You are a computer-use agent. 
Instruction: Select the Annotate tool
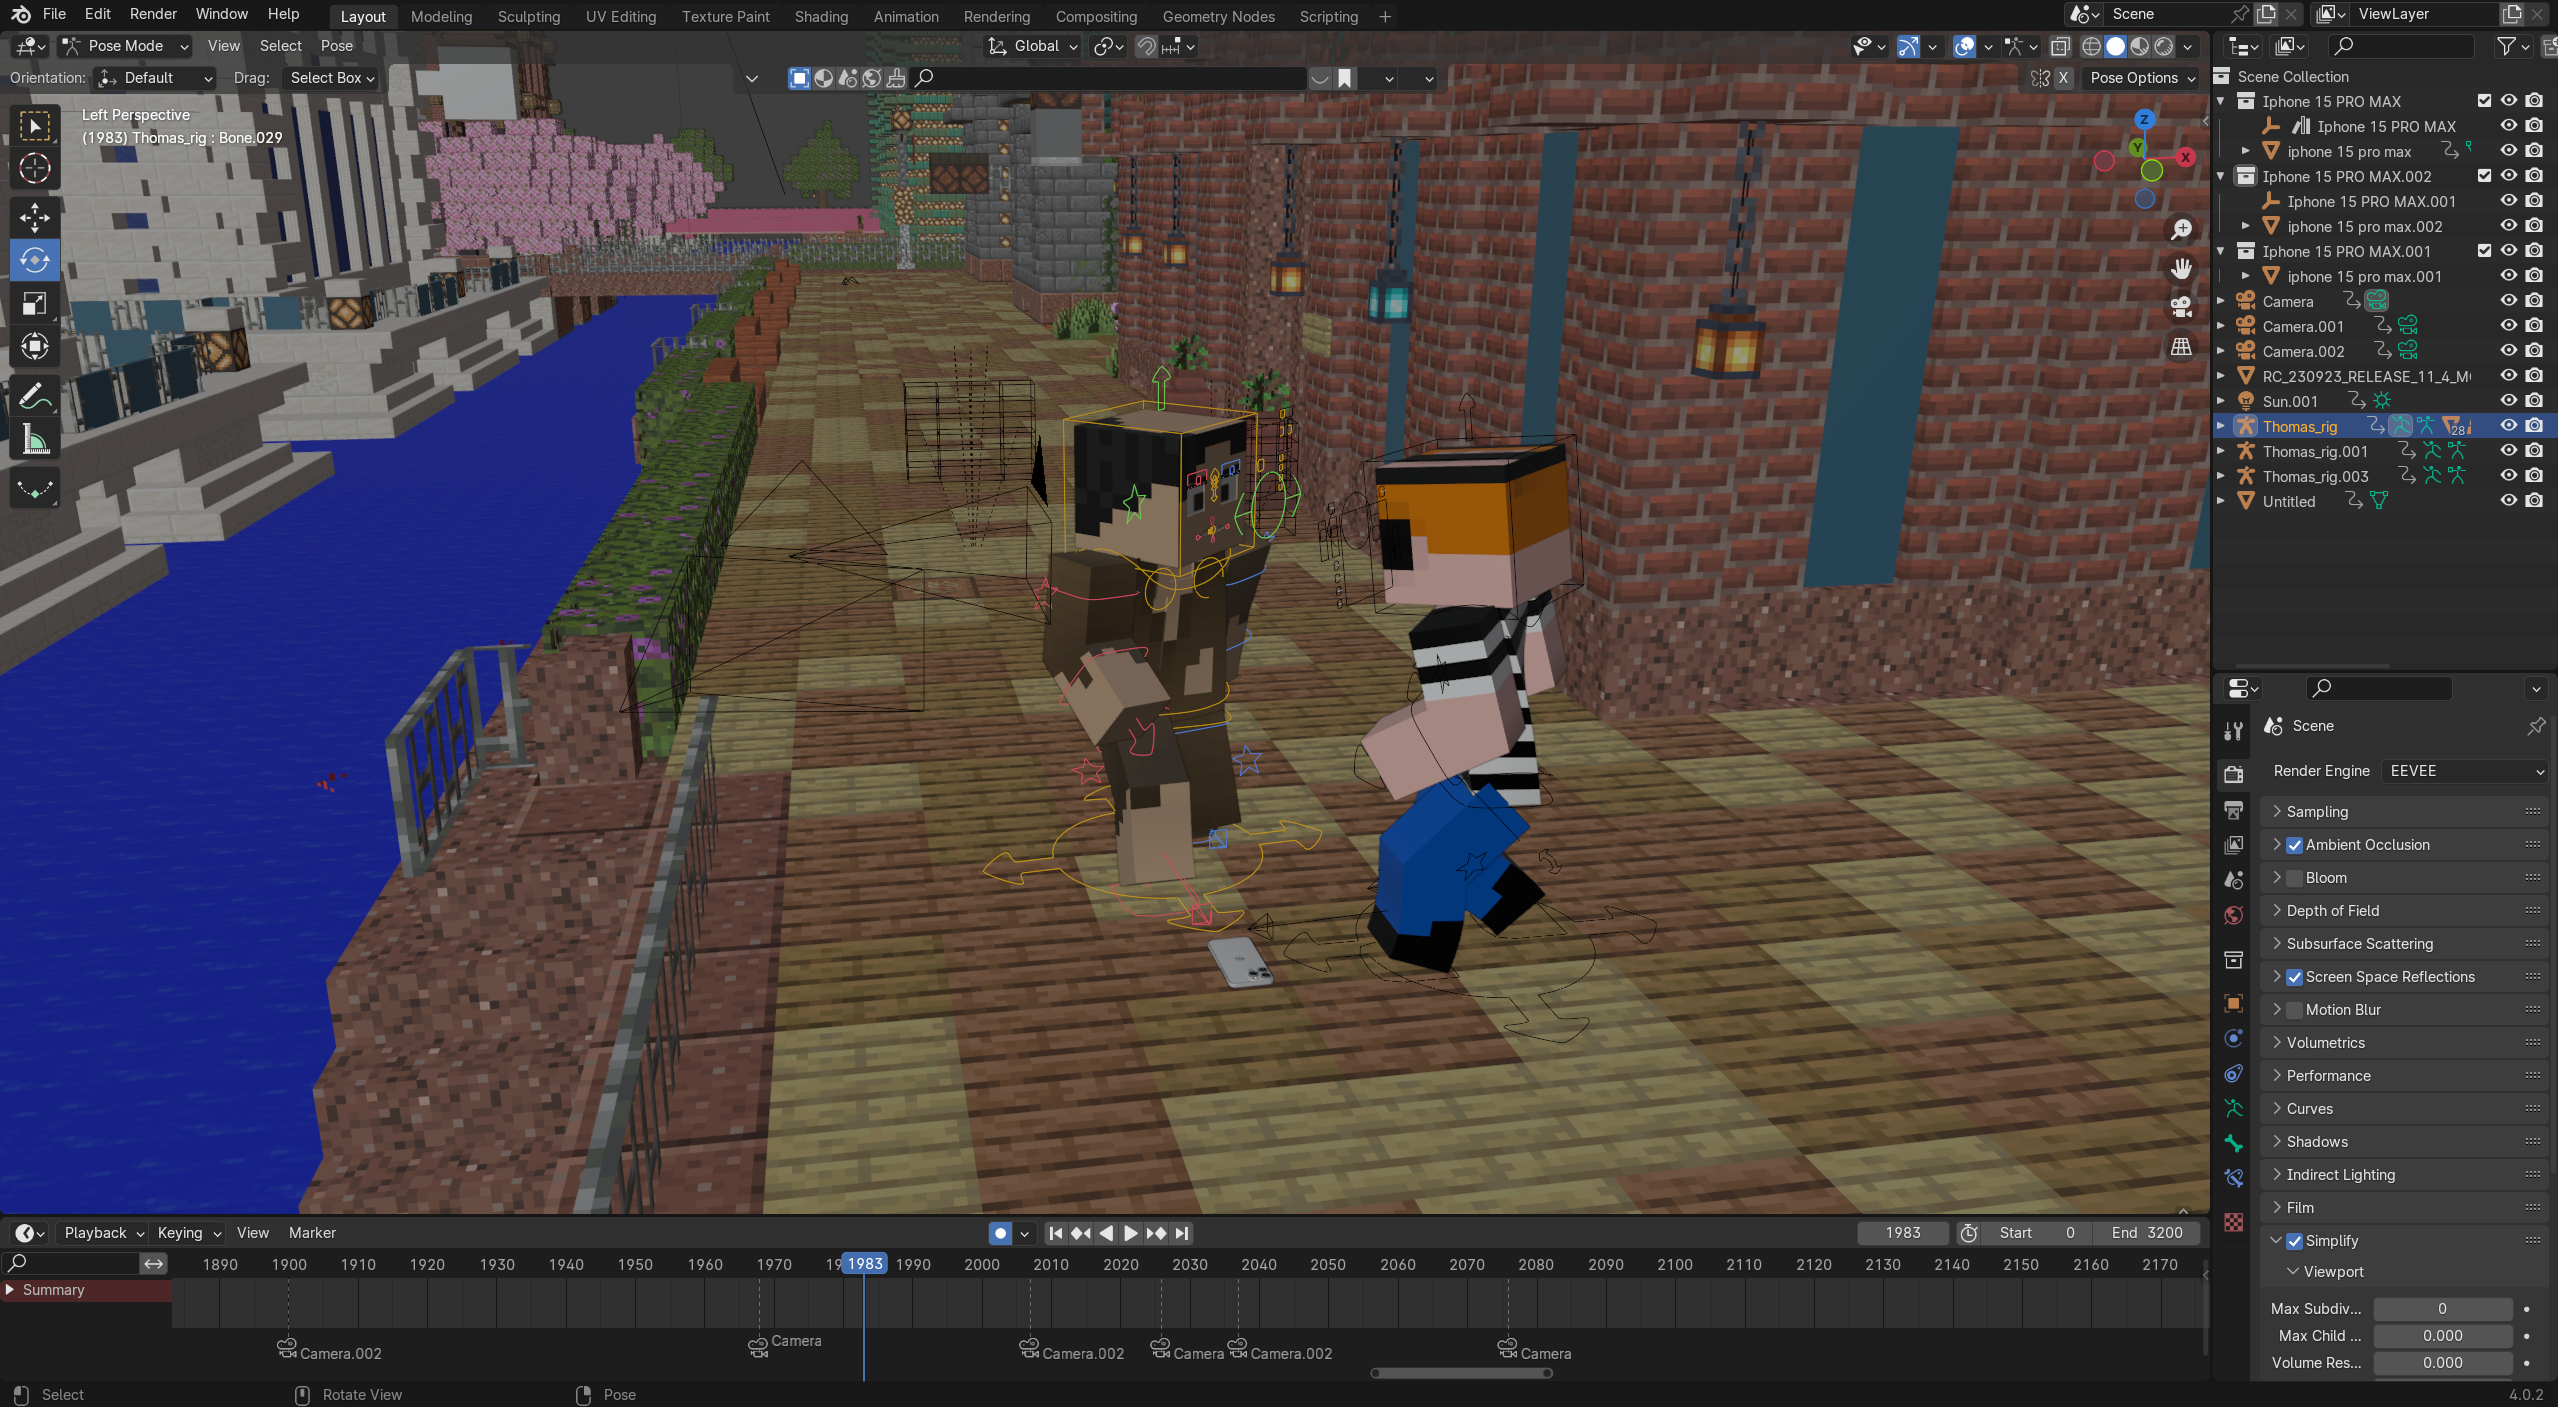[x=35, y=397]
